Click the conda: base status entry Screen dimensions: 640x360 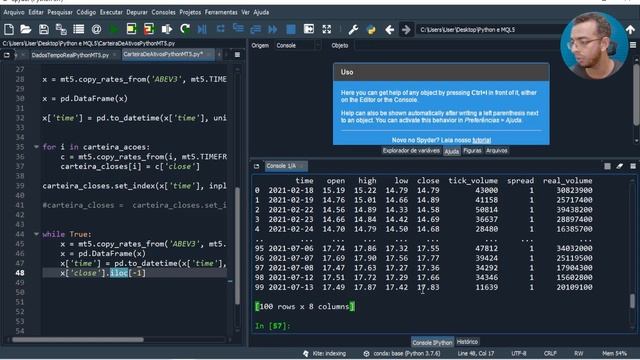(x=402, y=353)
